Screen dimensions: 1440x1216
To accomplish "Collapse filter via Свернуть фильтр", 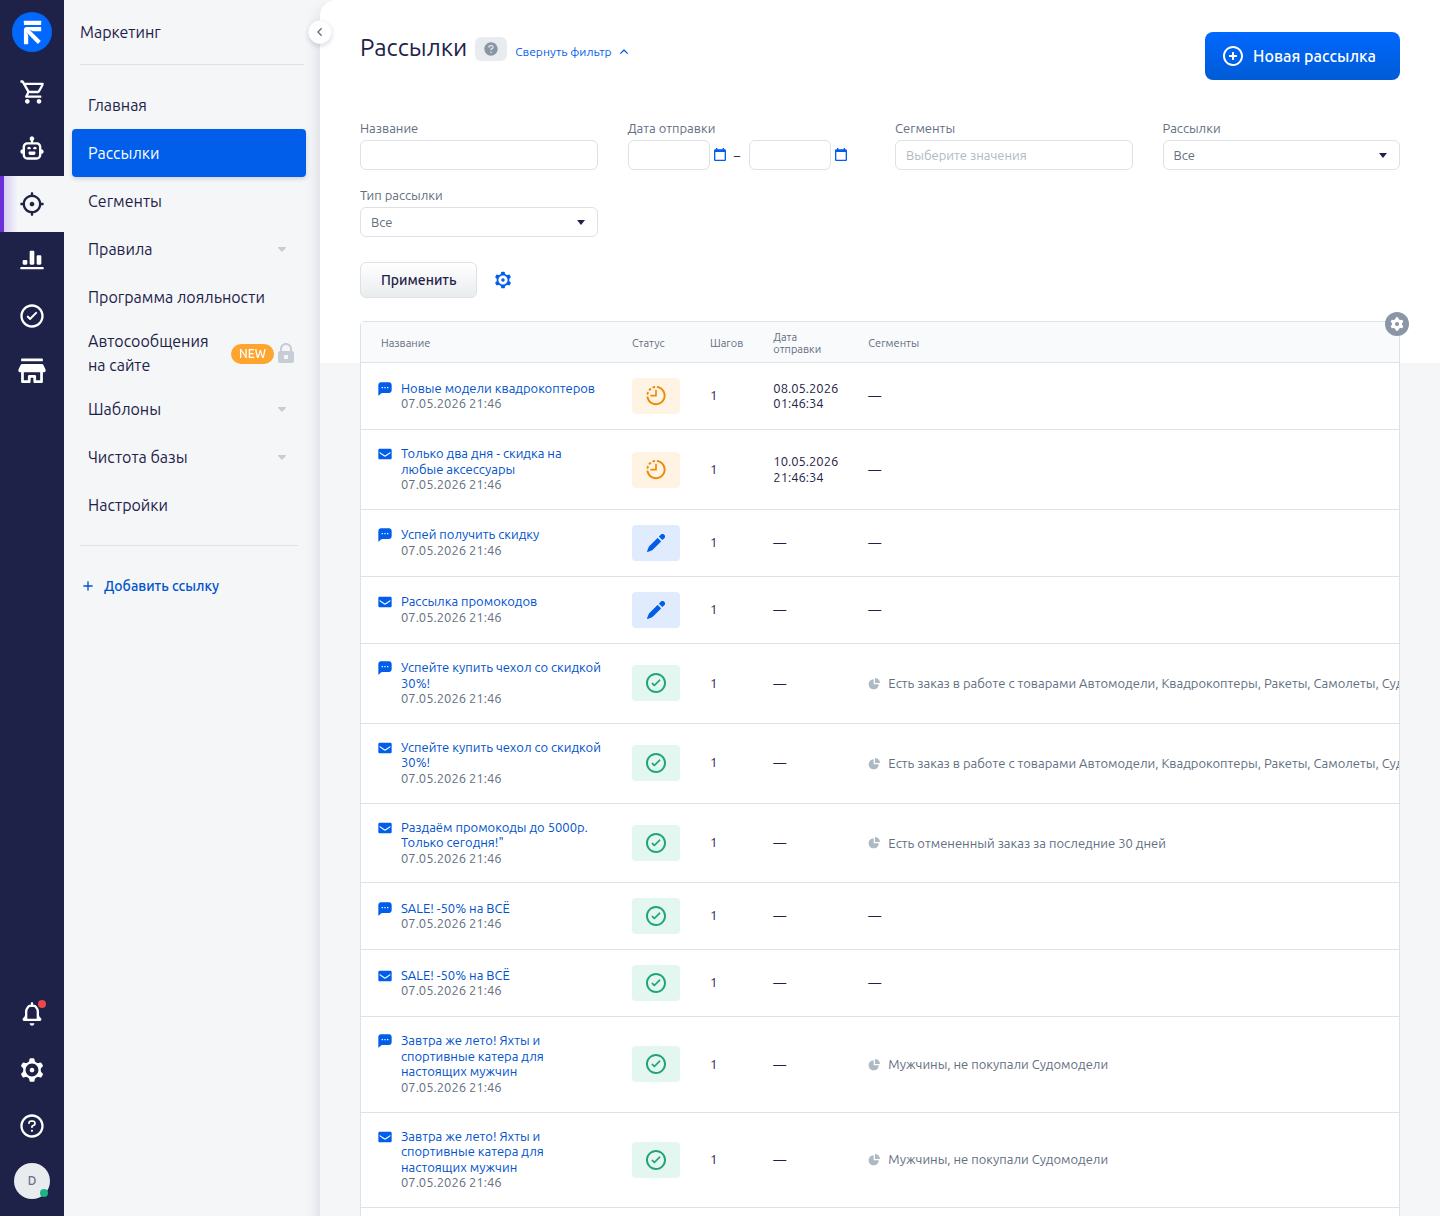I will tap(572, 52).
